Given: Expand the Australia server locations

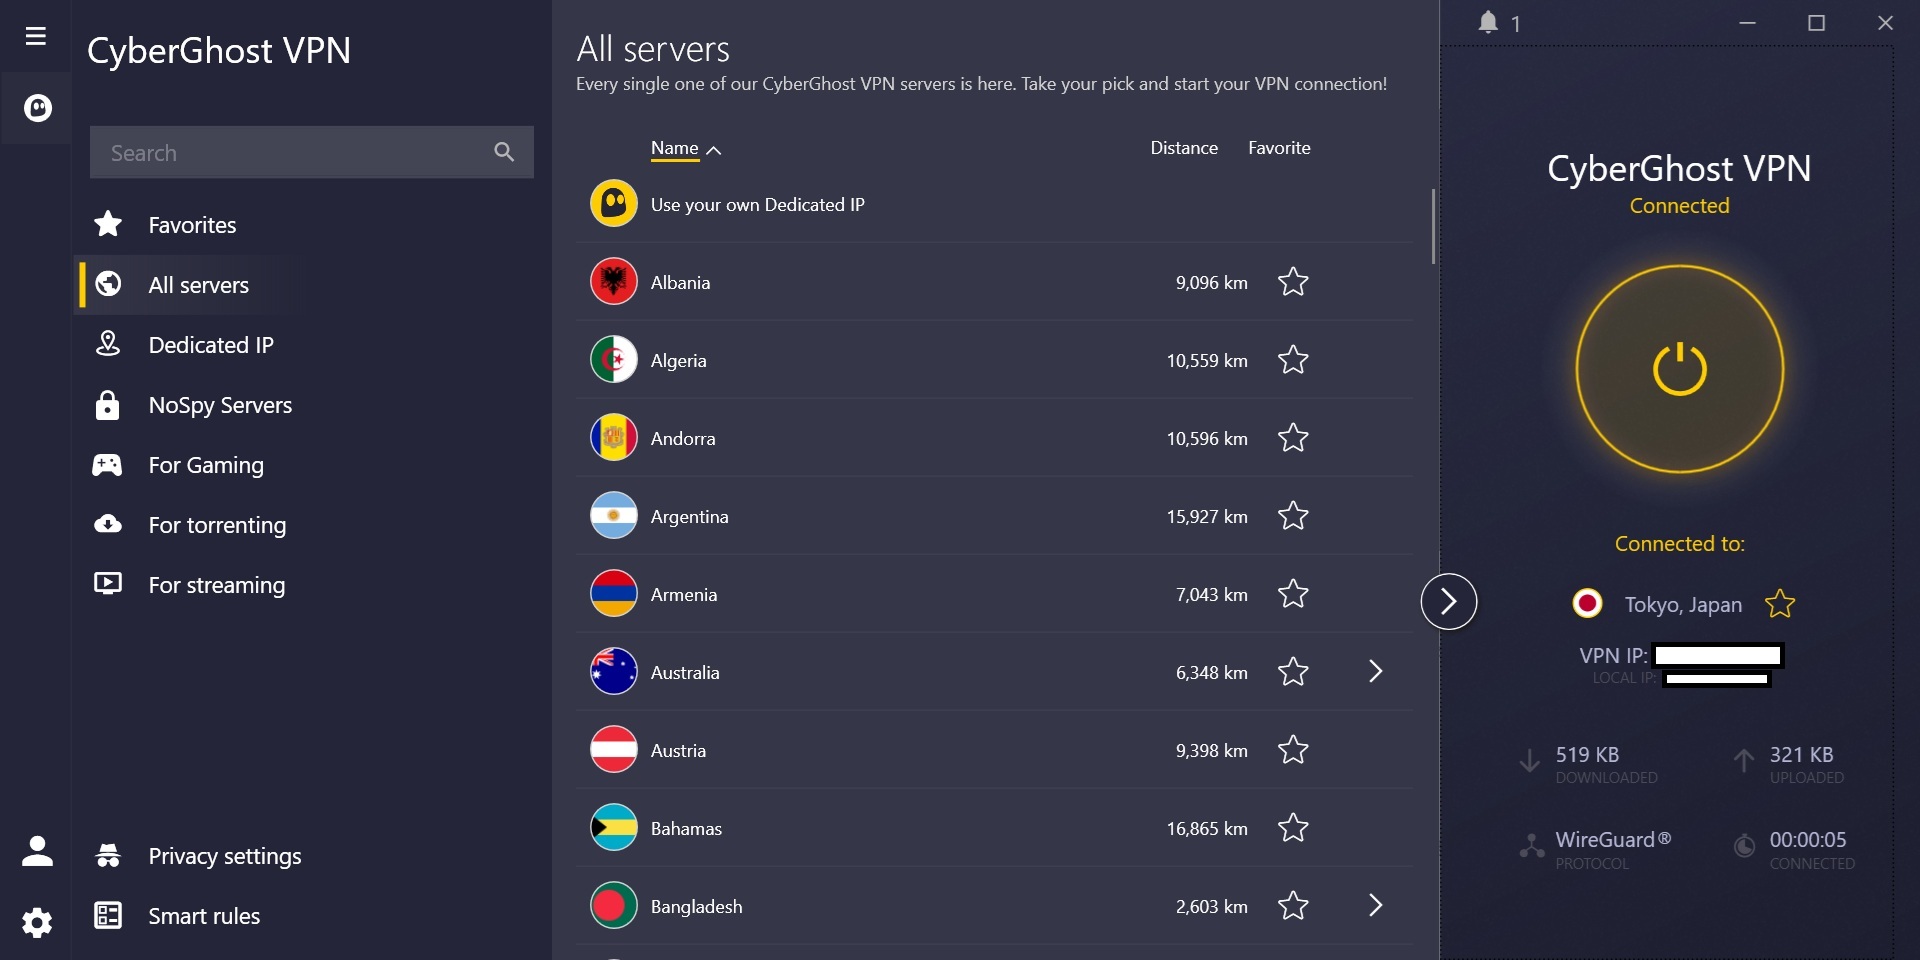Looking at the screenshot, I should [x=1375, y=672].
